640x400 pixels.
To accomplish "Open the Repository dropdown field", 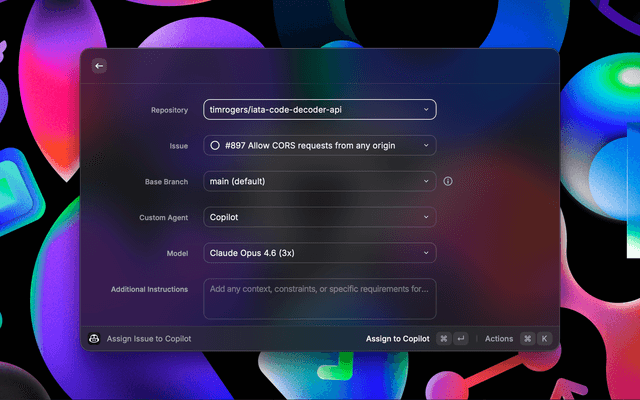I will point(310,109).
